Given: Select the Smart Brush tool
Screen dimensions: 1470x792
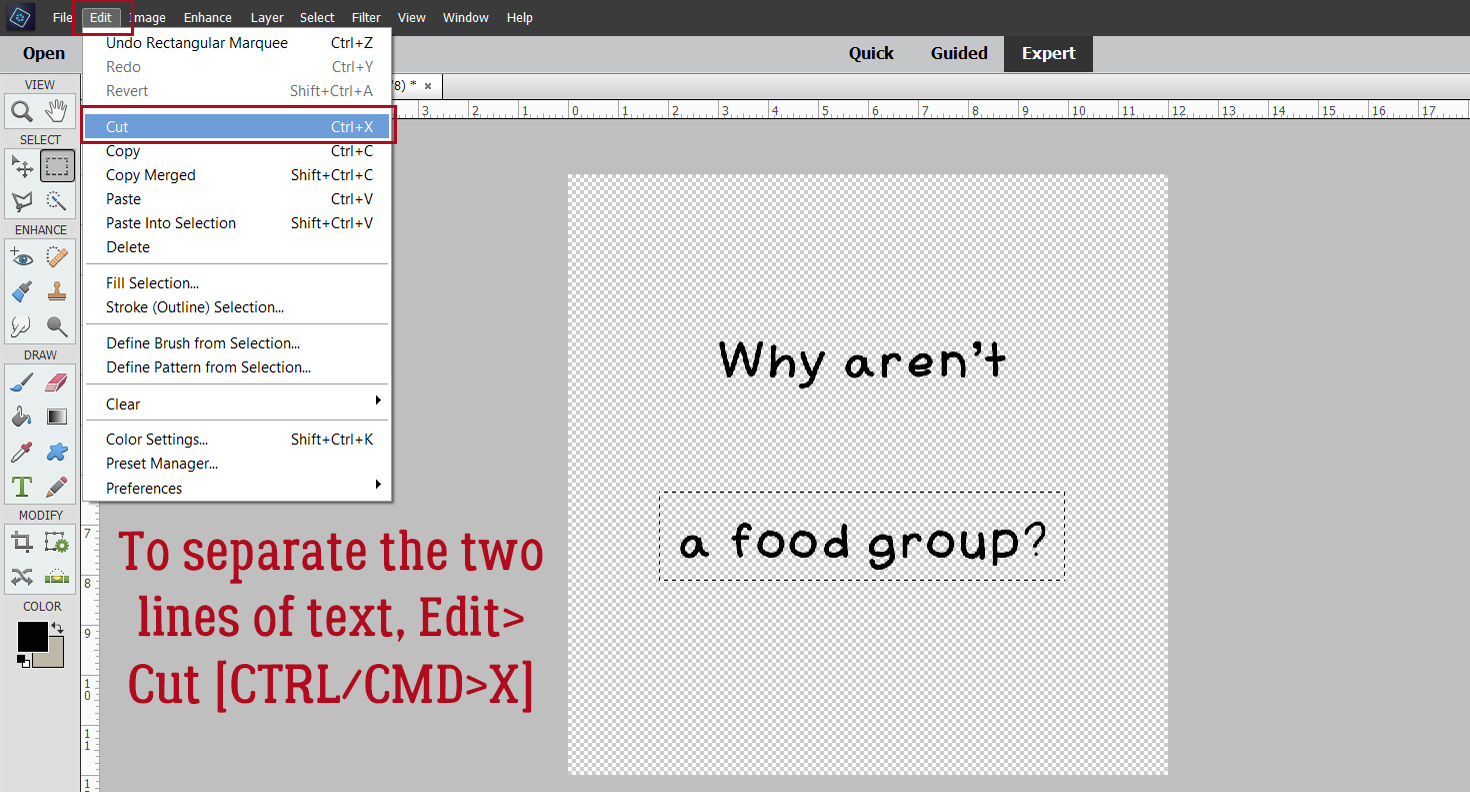Looking at the screenshot, I should (x=22, y=292).
